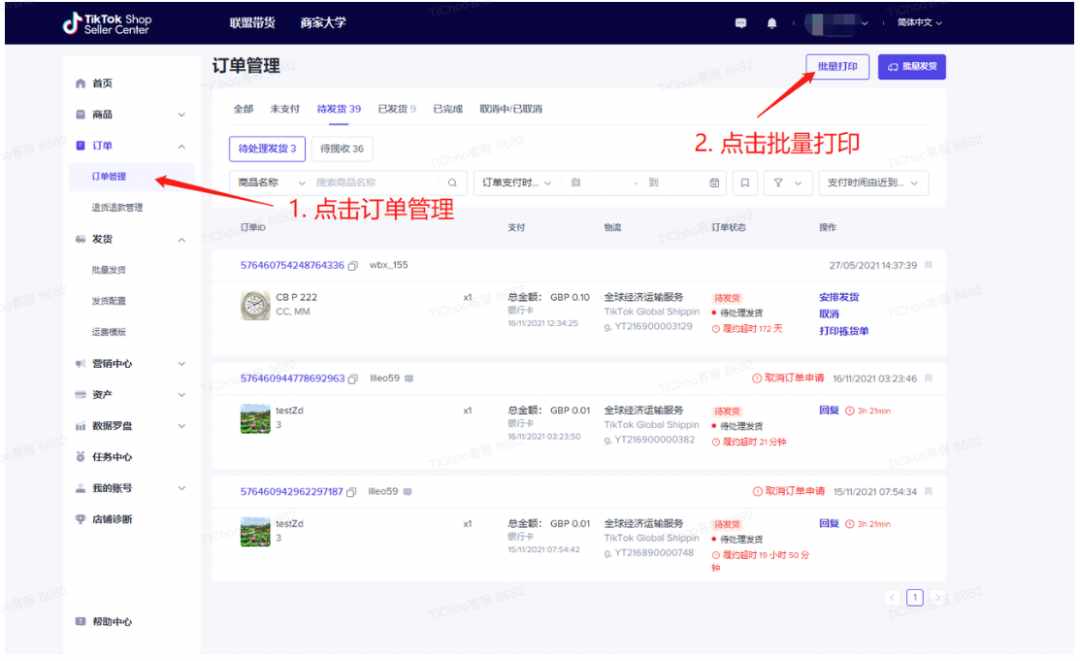
Task: Switch to the 待发货 39 tab
Action: pos(338,109)
